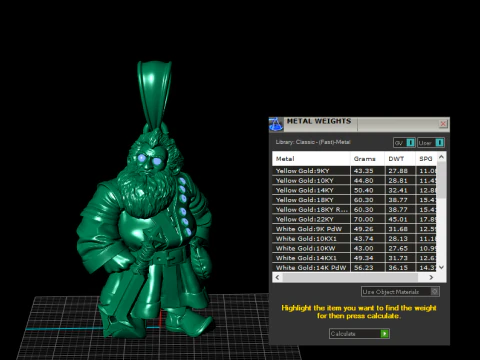This screenshot has height=360, width=480.
Task: Click the 27.88 DWT cell
Action: (x=400, y=171)
